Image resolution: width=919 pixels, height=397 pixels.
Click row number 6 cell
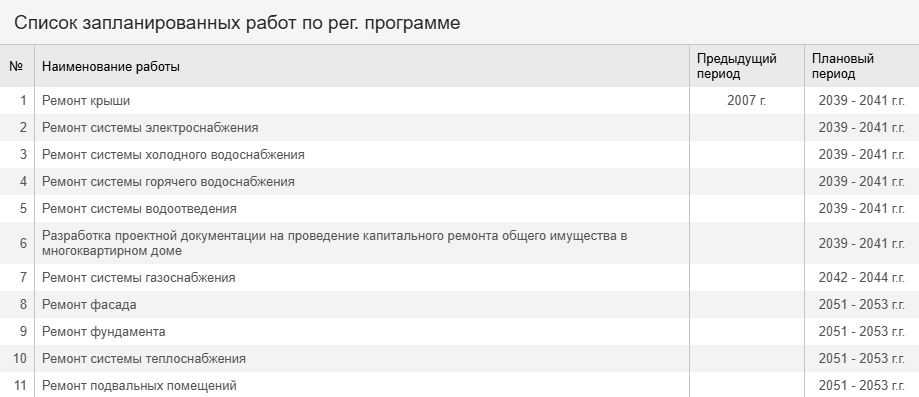pyautogui.click(x=17, y=243)
